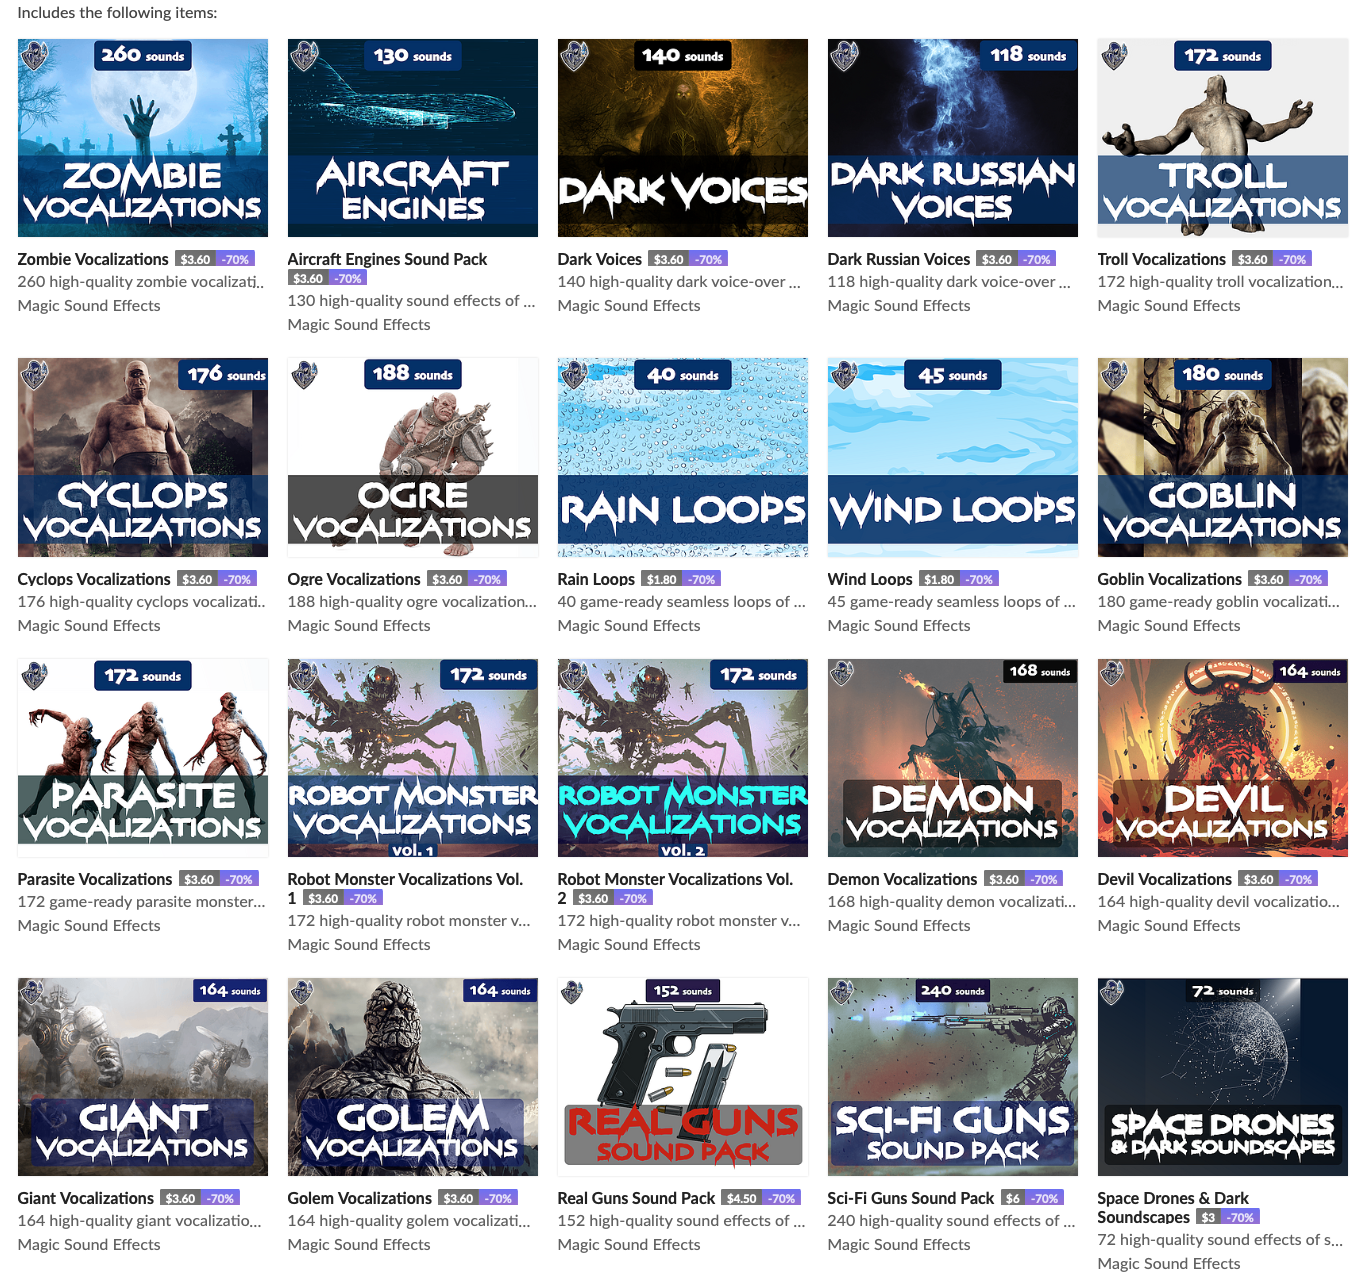This screenshot has height=1280, width=1361.
Task: Click the Cyclops Vocalizations cover image
Action: 143,457
